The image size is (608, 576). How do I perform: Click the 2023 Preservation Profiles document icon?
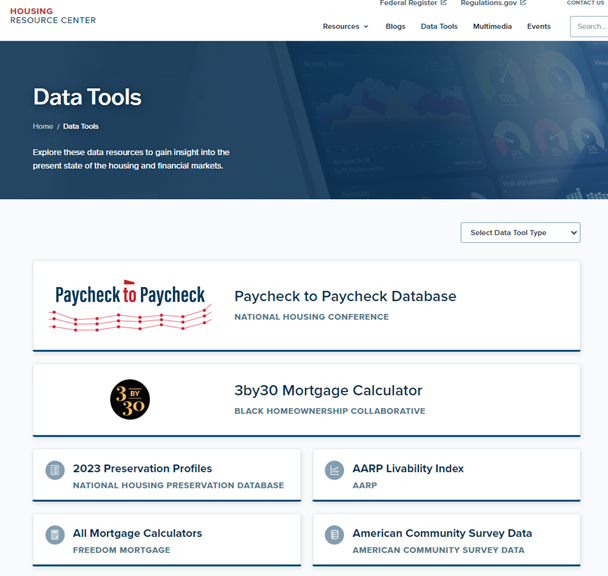[x=55, y=470]
